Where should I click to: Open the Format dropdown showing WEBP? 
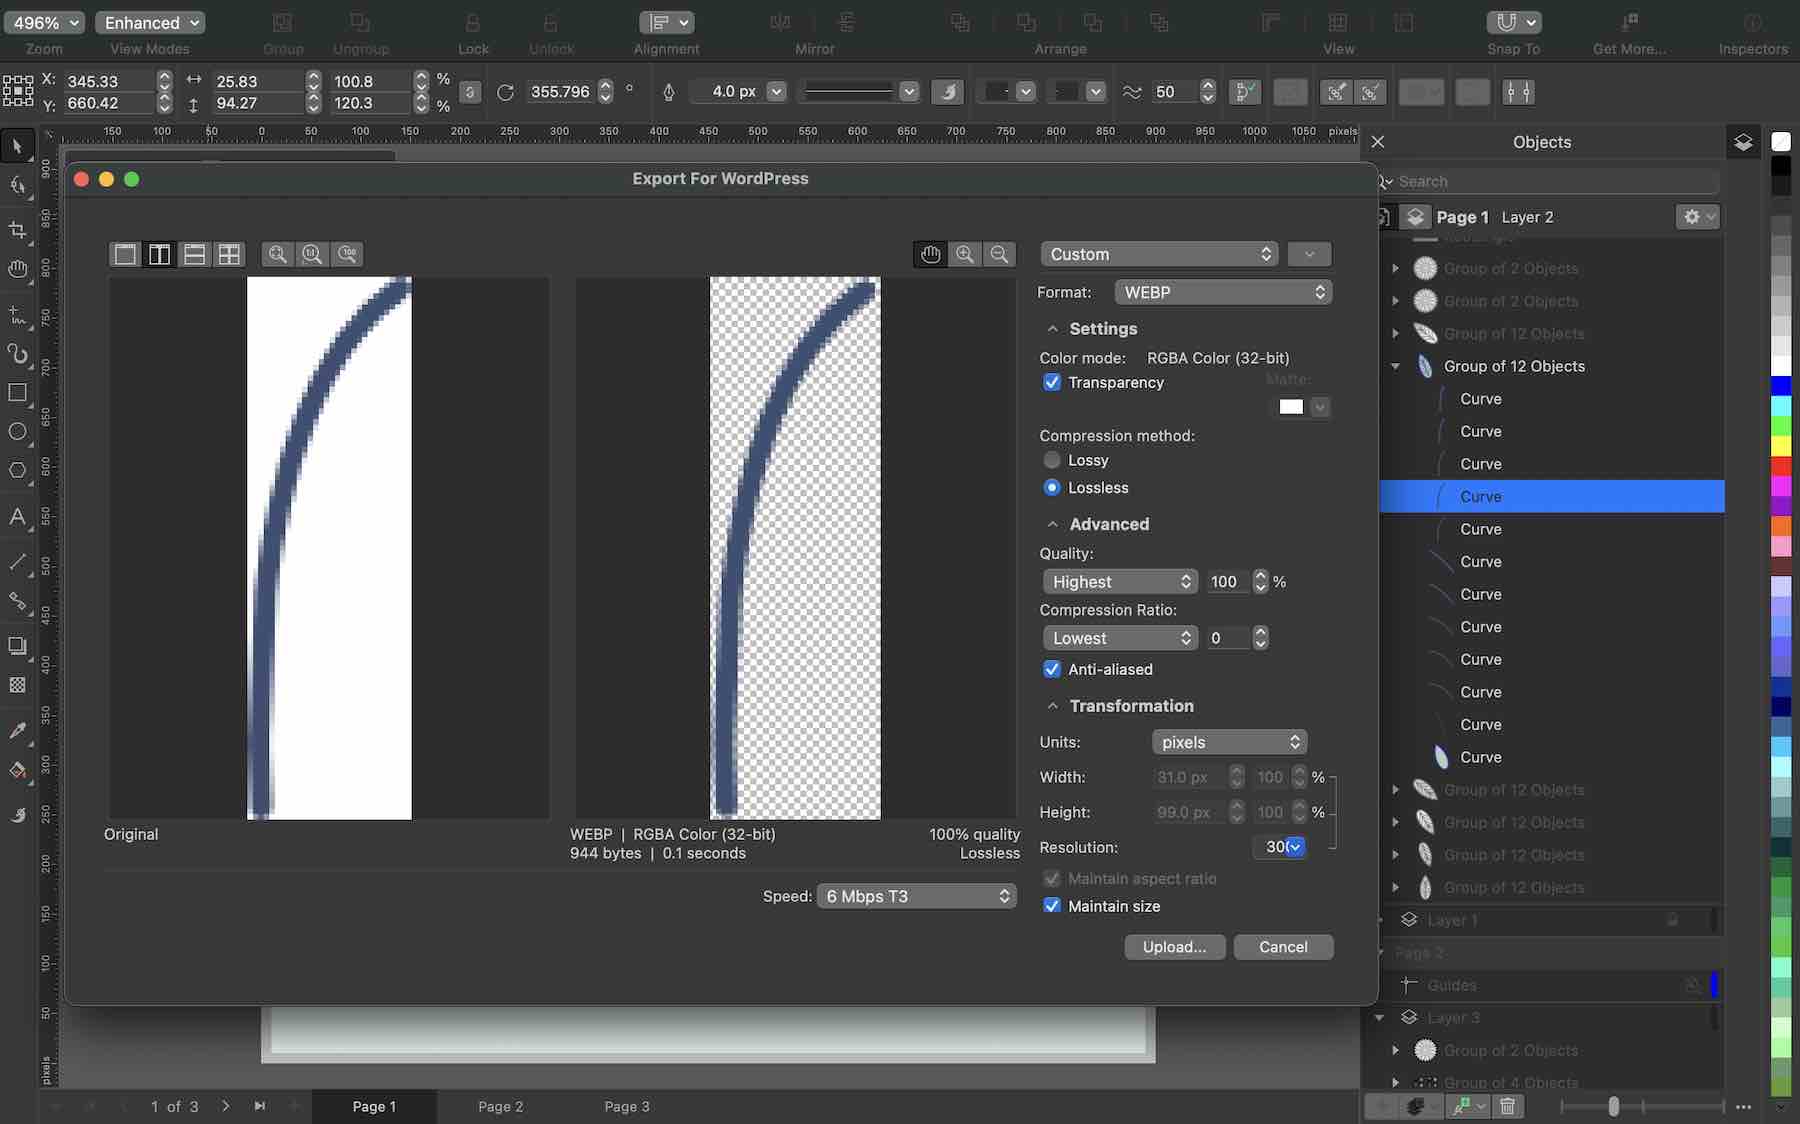[x=1222, y=292]
